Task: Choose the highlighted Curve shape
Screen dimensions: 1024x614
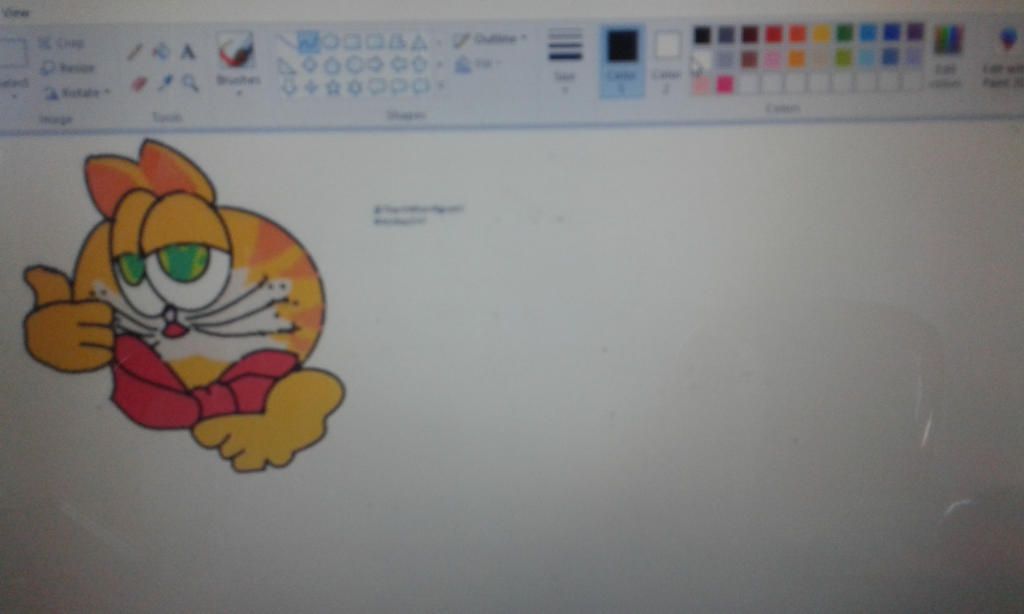Action: [x=308, y=42]
